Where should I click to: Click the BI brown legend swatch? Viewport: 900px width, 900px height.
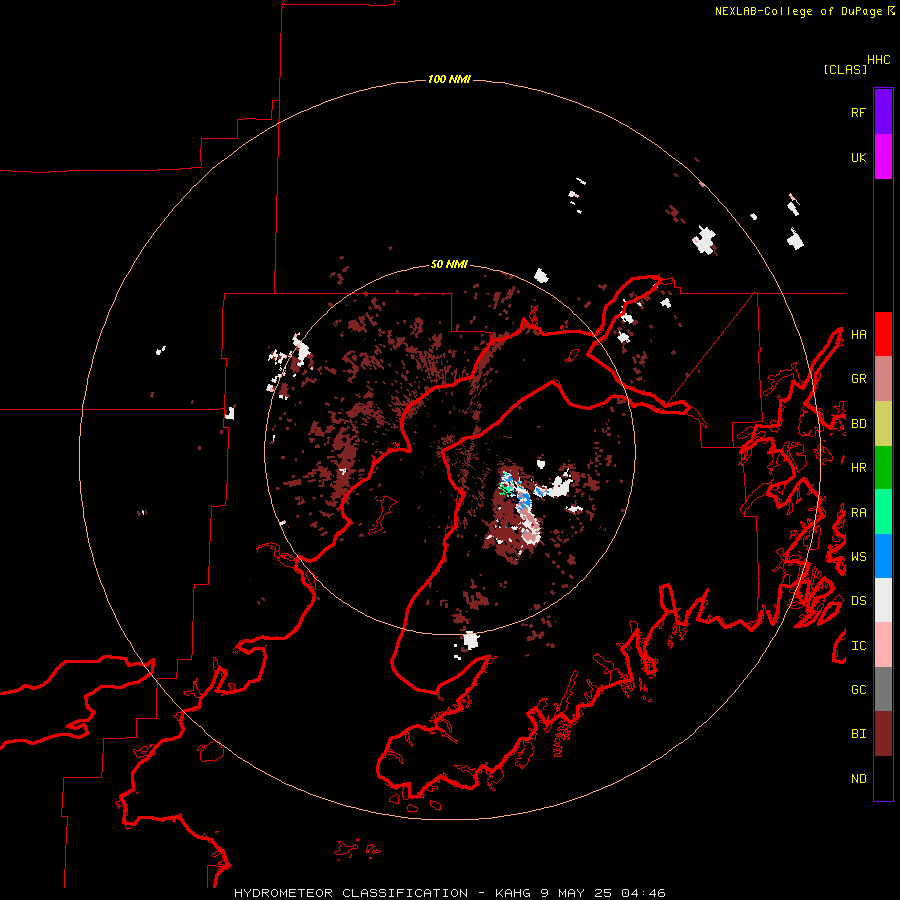click(883, 734)
